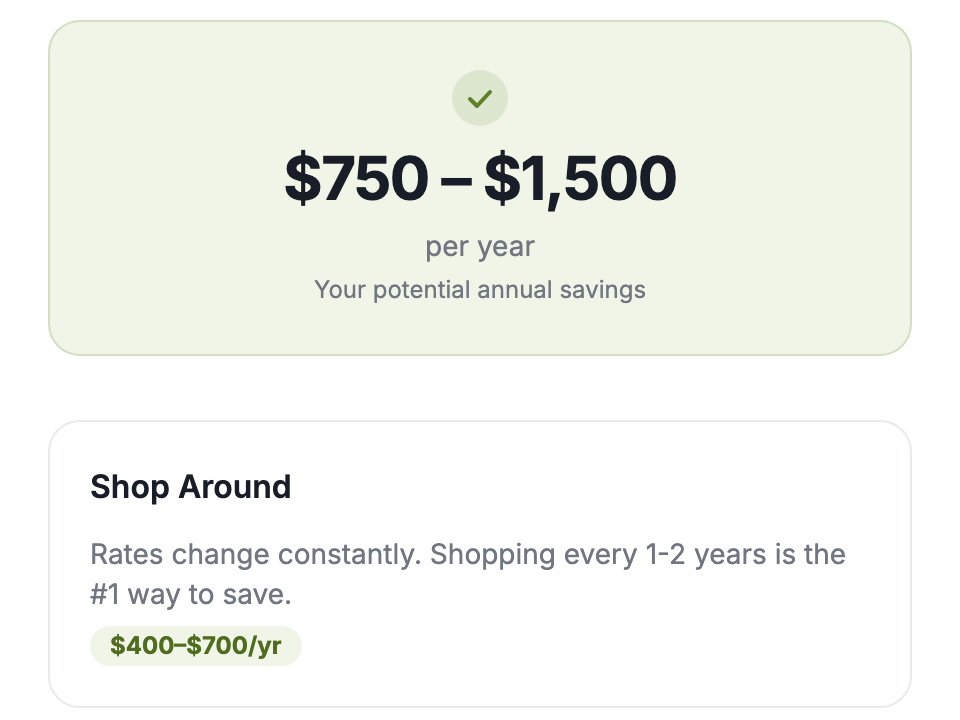Click the dash between the savings amounts

coord(456,180)
